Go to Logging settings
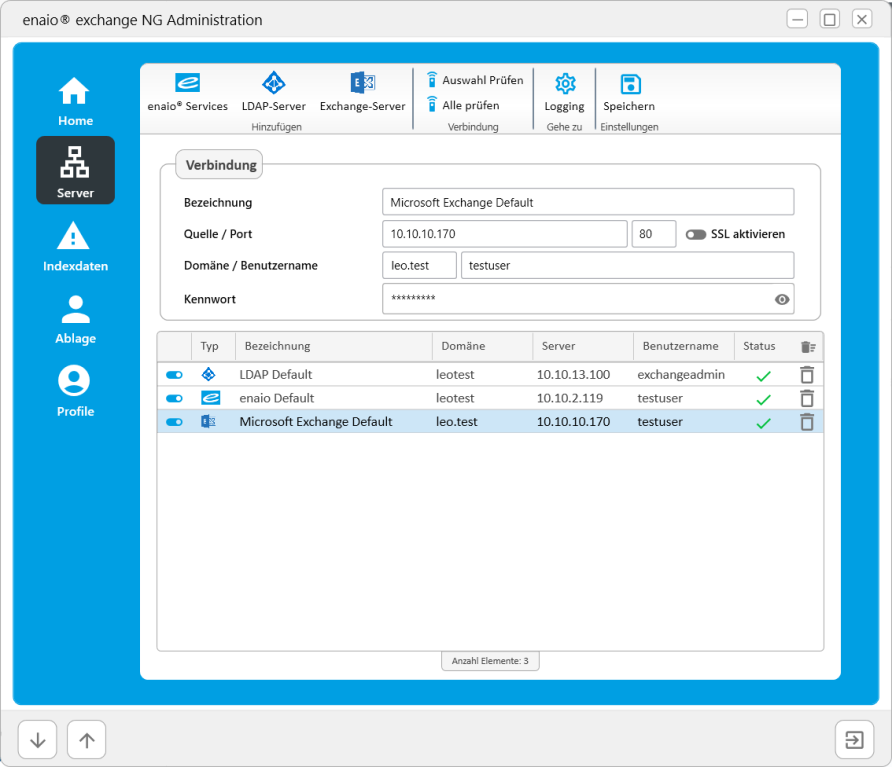Image resolution: width=892 pixels, height=767 pixels. pyautogui.click(x=564, y=93)
